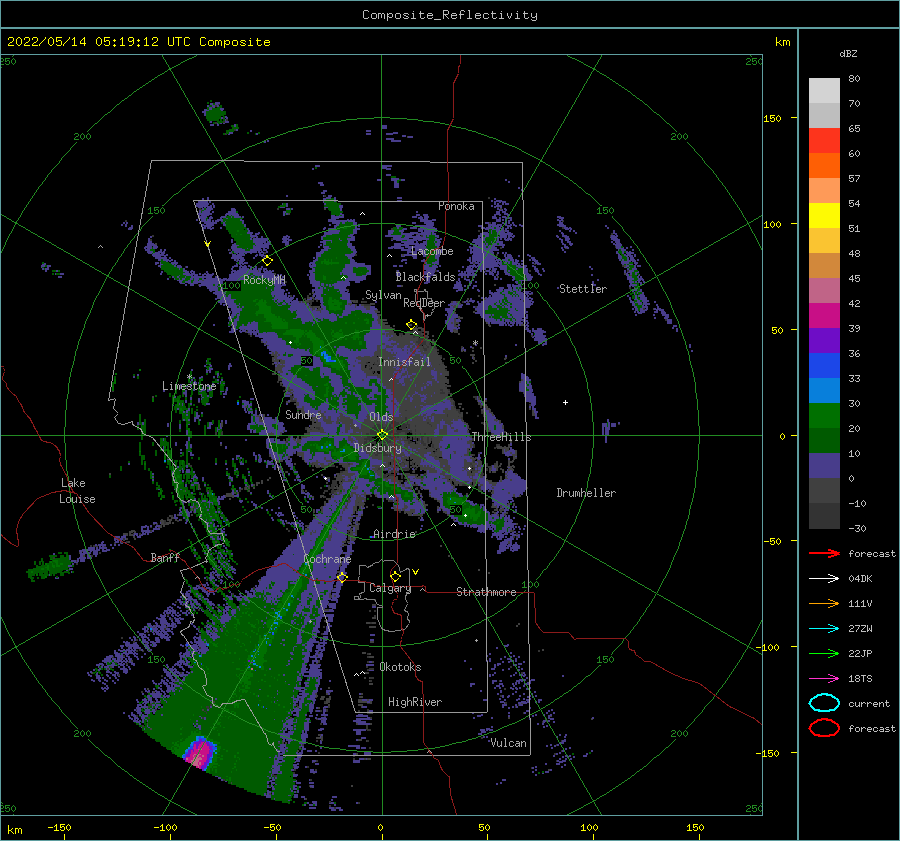Image resolution: width=900 pixels, height=841 pixels.
Task: Click the Drumheller label
Action: click(x=586, y=493)
